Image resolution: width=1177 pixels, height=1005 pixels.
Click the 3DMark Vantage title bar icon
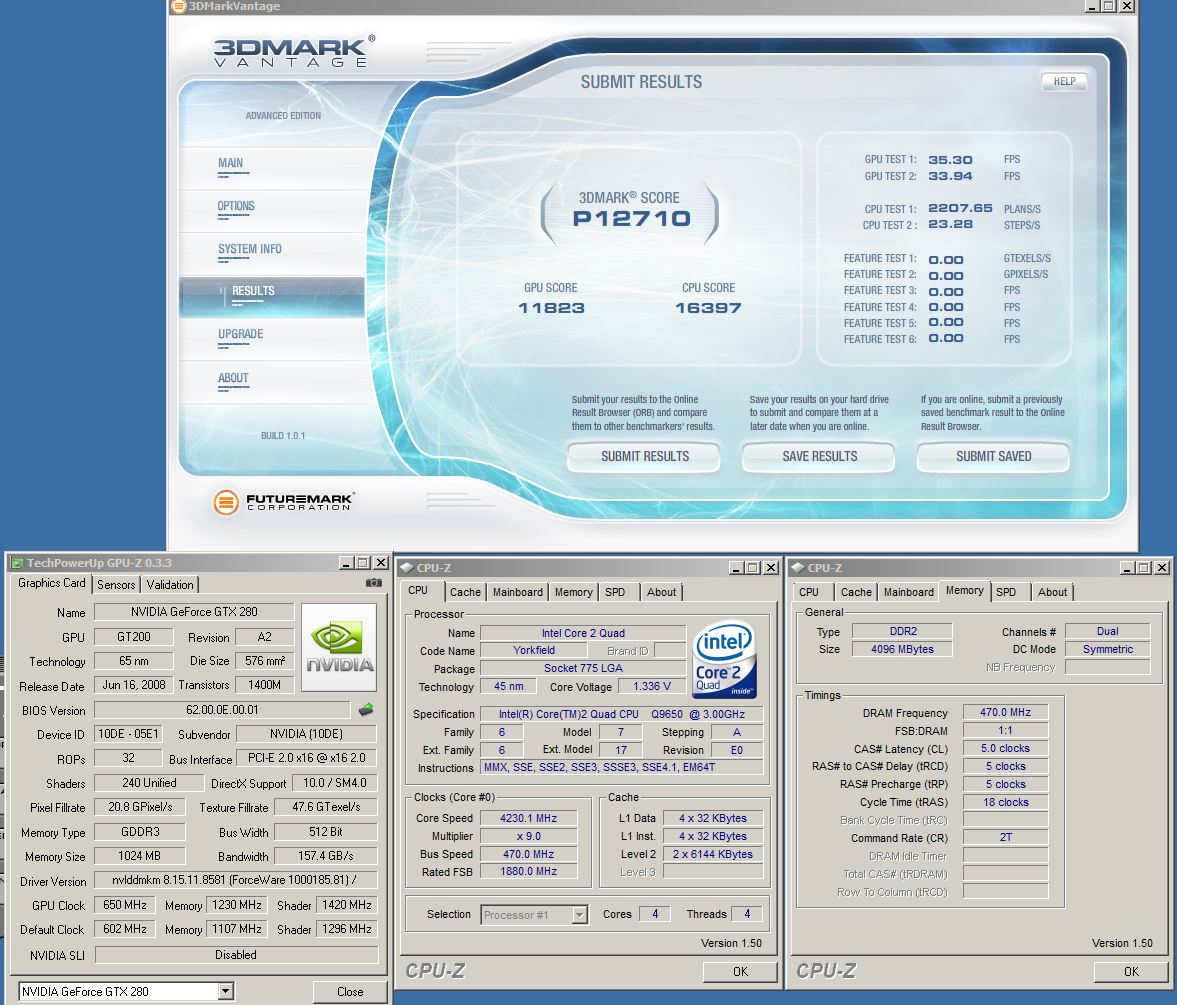pyautogui.click(x=179, y=6)
